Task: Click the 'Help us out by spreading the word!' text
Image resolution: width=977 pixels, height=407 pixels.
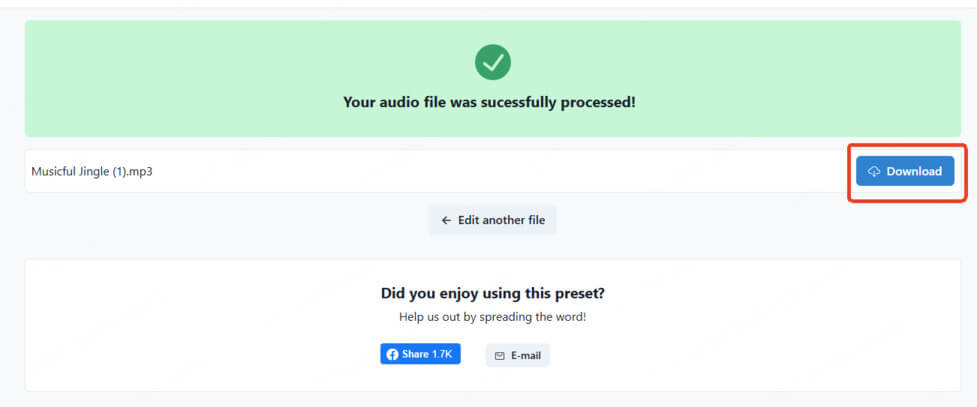Action: (x=493, y=317)
